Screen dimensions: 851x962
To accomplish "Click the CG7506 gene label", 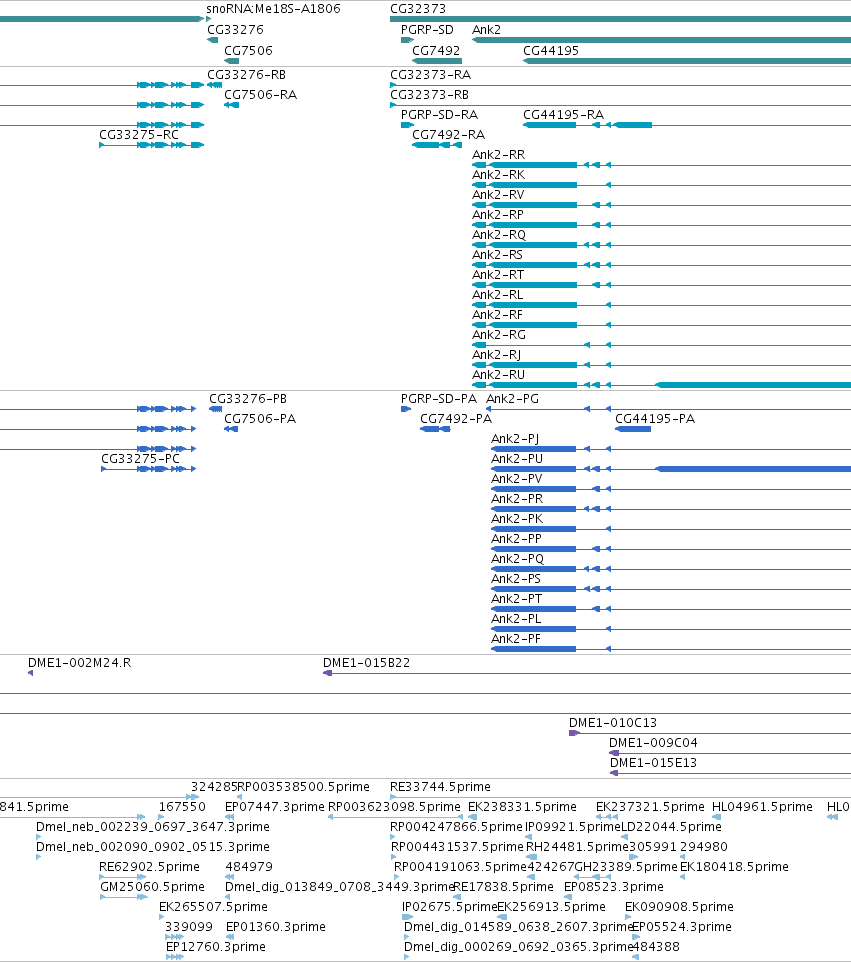I will (248, 51).
